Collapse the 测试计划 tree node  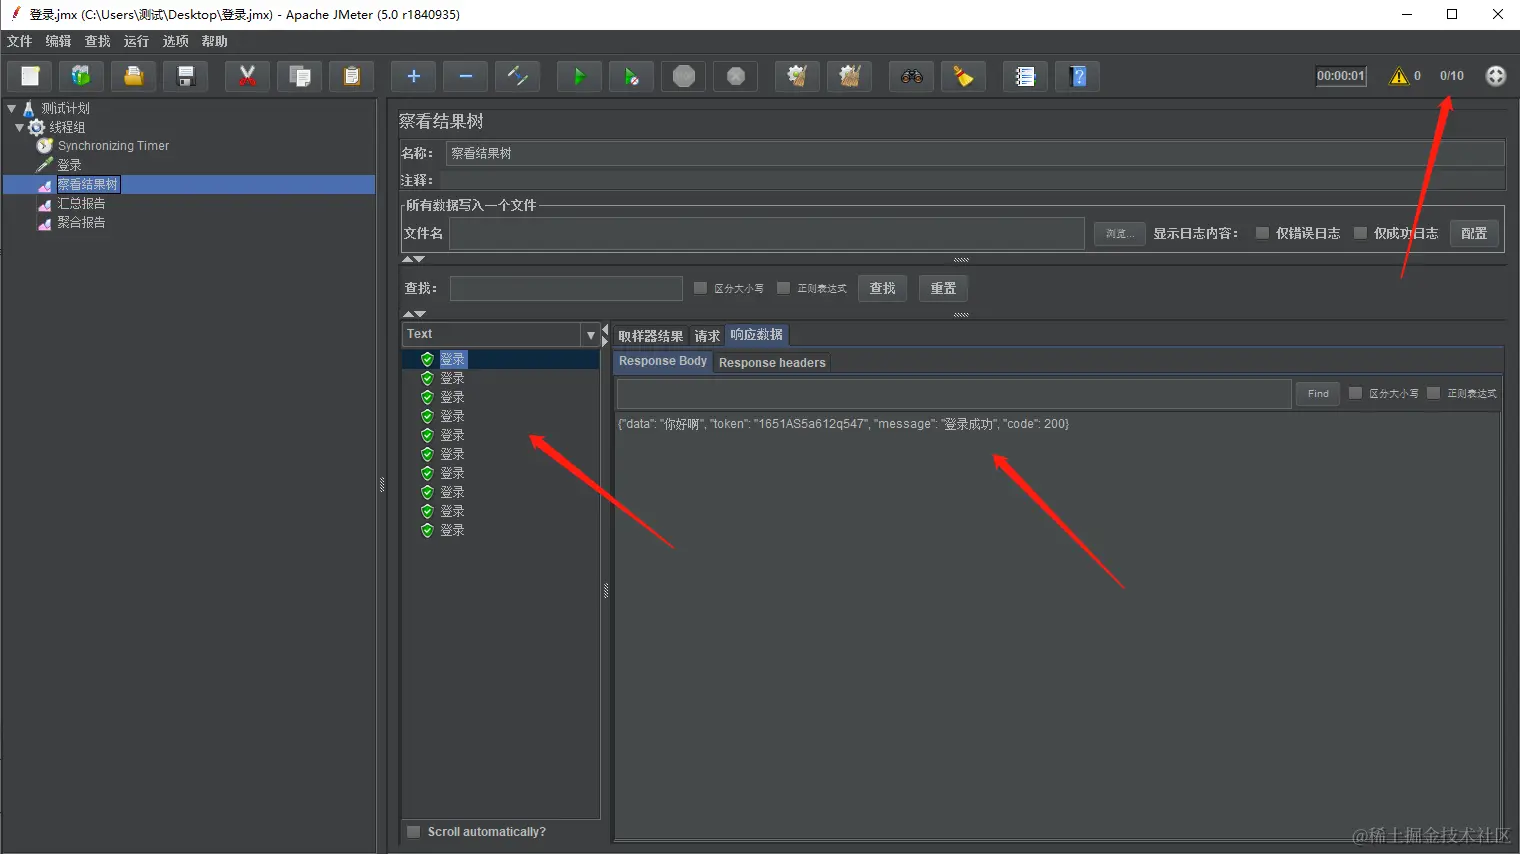point(12,108)
